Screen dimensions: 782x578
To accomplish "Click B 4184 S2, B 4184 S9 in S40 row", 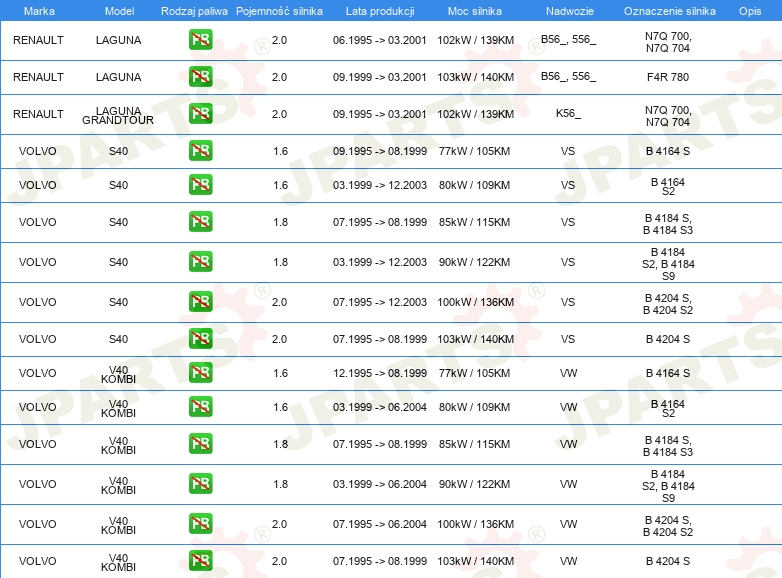I will pos(668,264).
